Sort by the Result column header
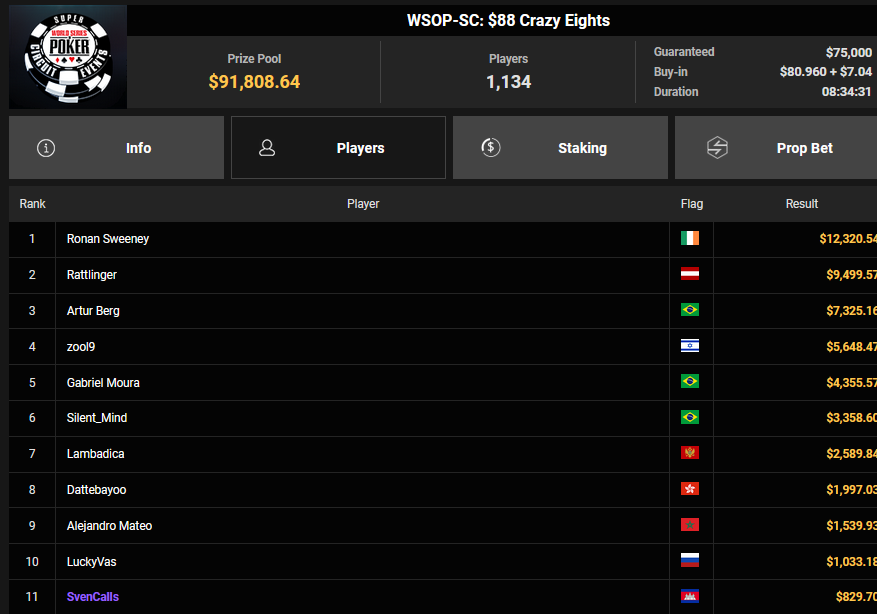This screenshot has width=877, height=614. coord(801,204)
